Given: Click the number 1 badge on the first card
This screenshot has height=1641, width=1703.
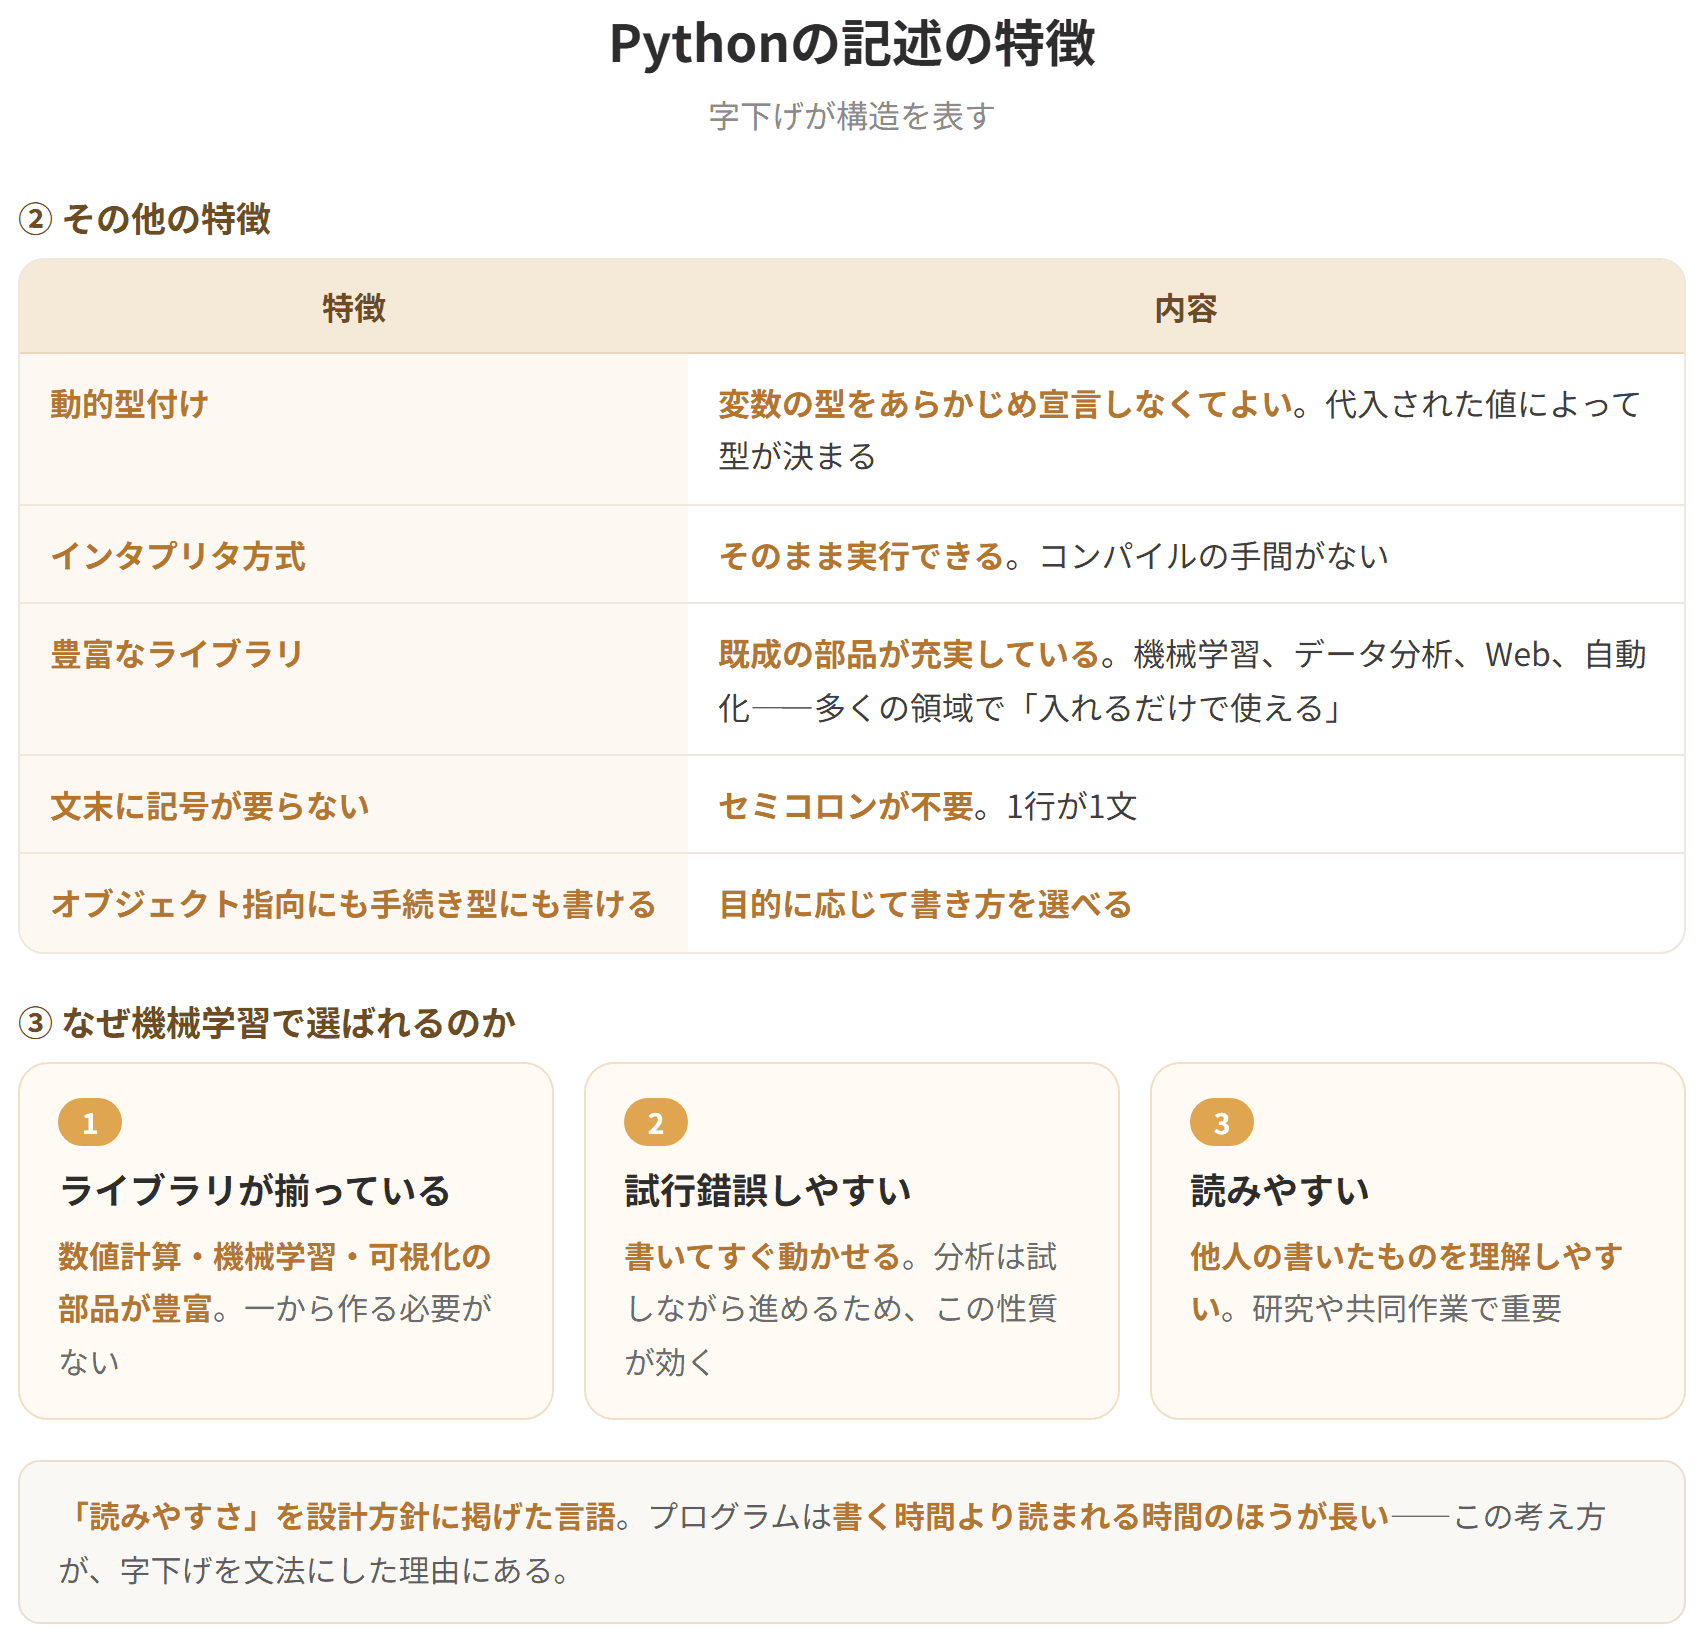Looking at the screenshot, I should coord(90,1122).
